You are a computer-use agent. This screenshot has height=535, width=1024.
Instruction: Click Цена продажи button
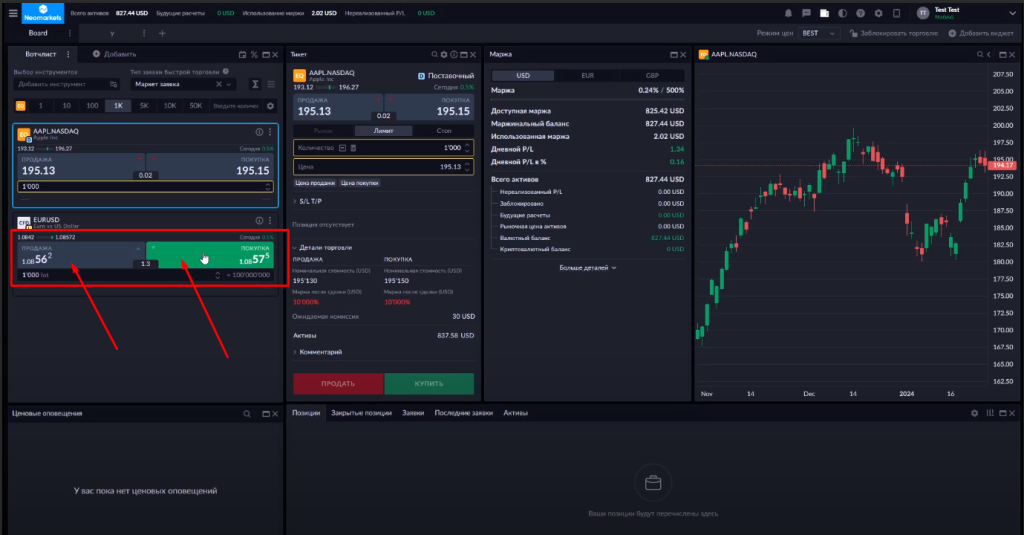(x=315, y=183)
